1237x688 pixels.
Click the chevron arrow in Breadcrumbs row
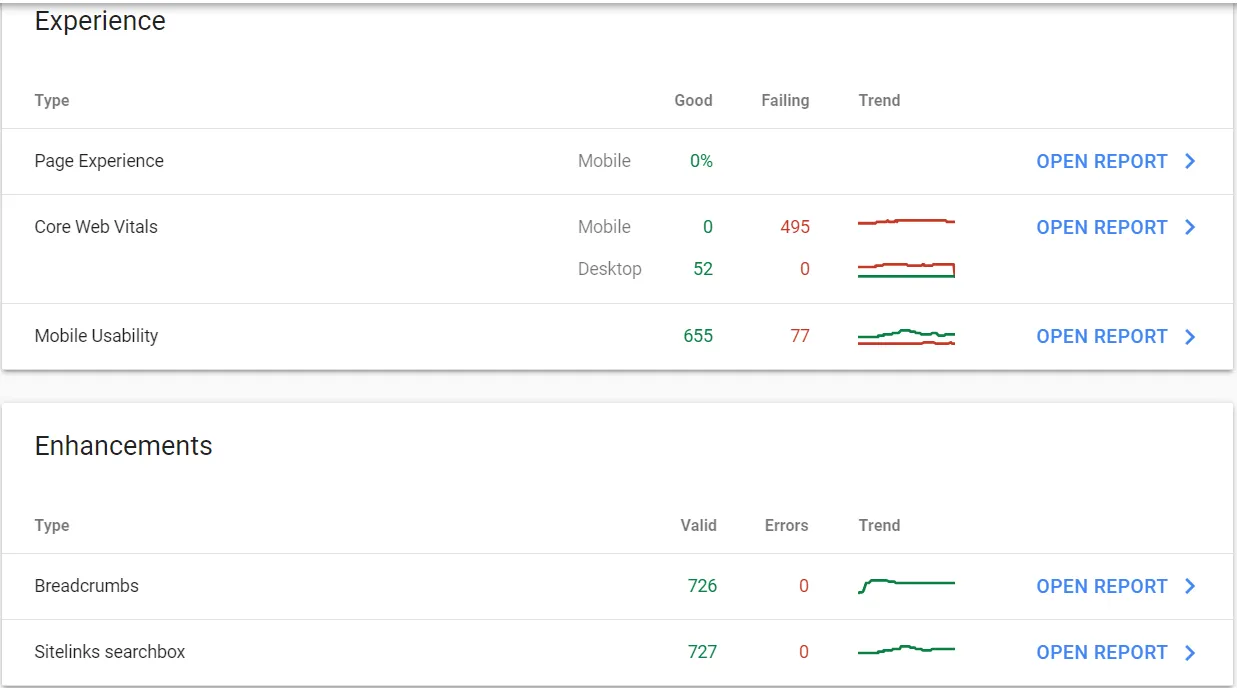[1190, 587]
